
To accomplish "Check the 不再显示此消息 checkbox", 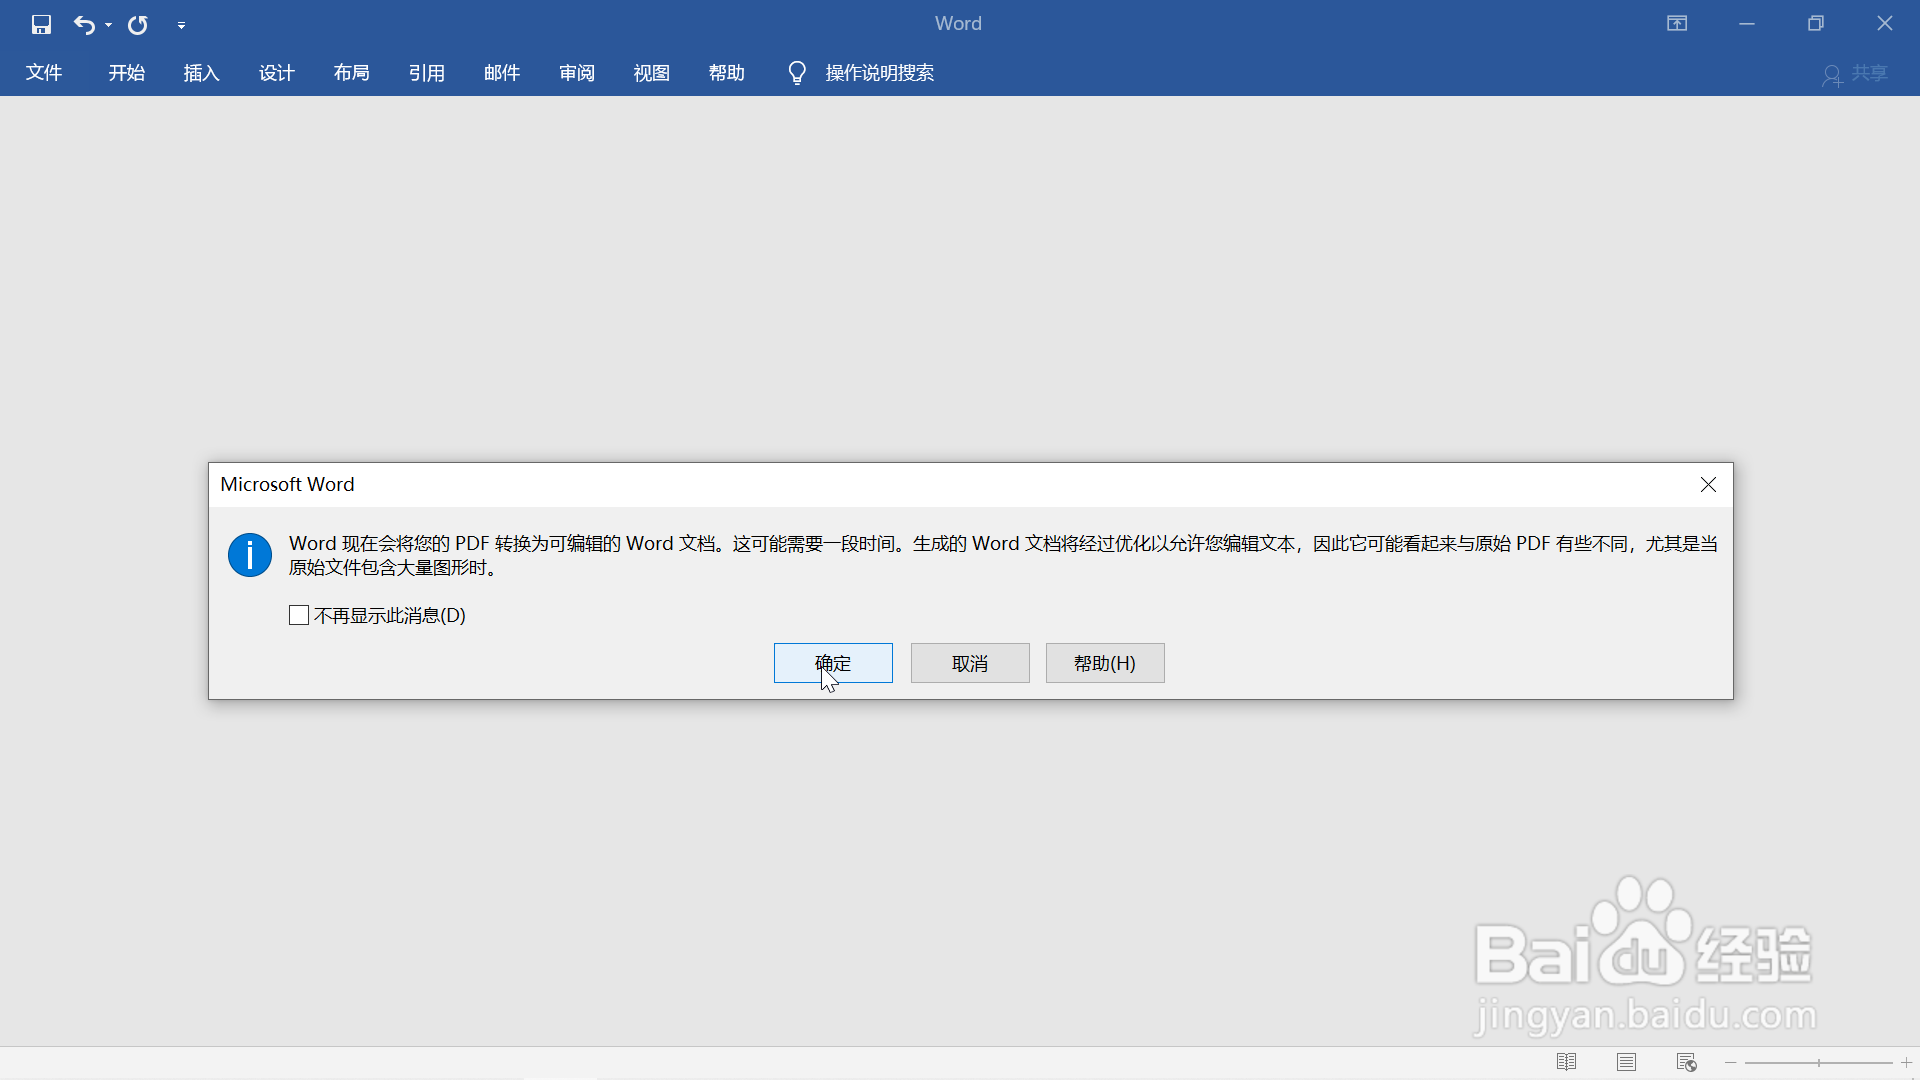I will point(299,615).
